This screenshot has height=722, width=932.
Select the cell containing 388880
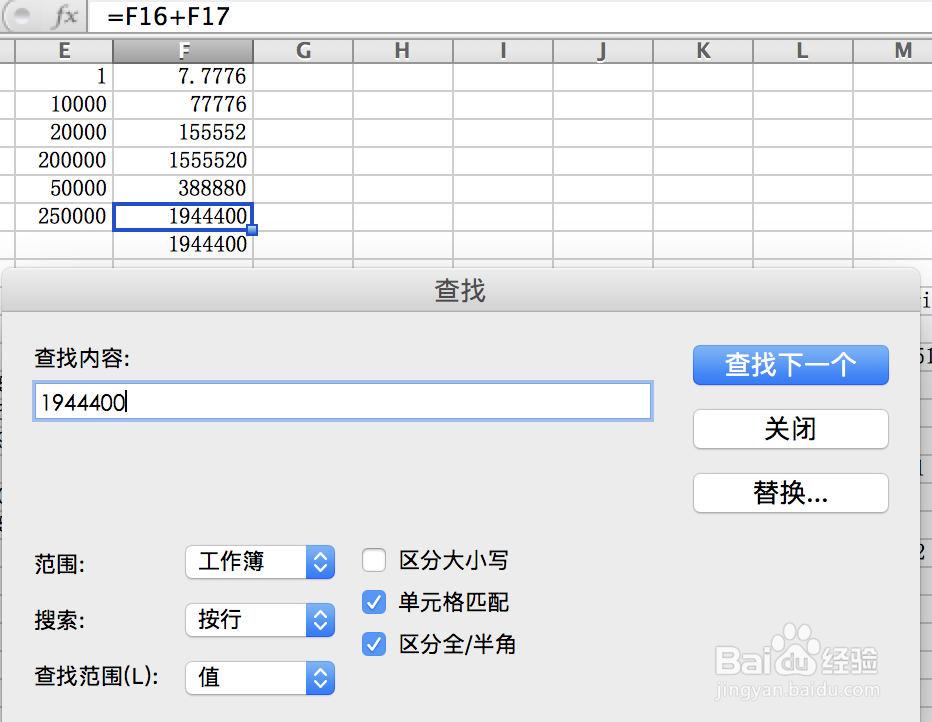(183, 188)
